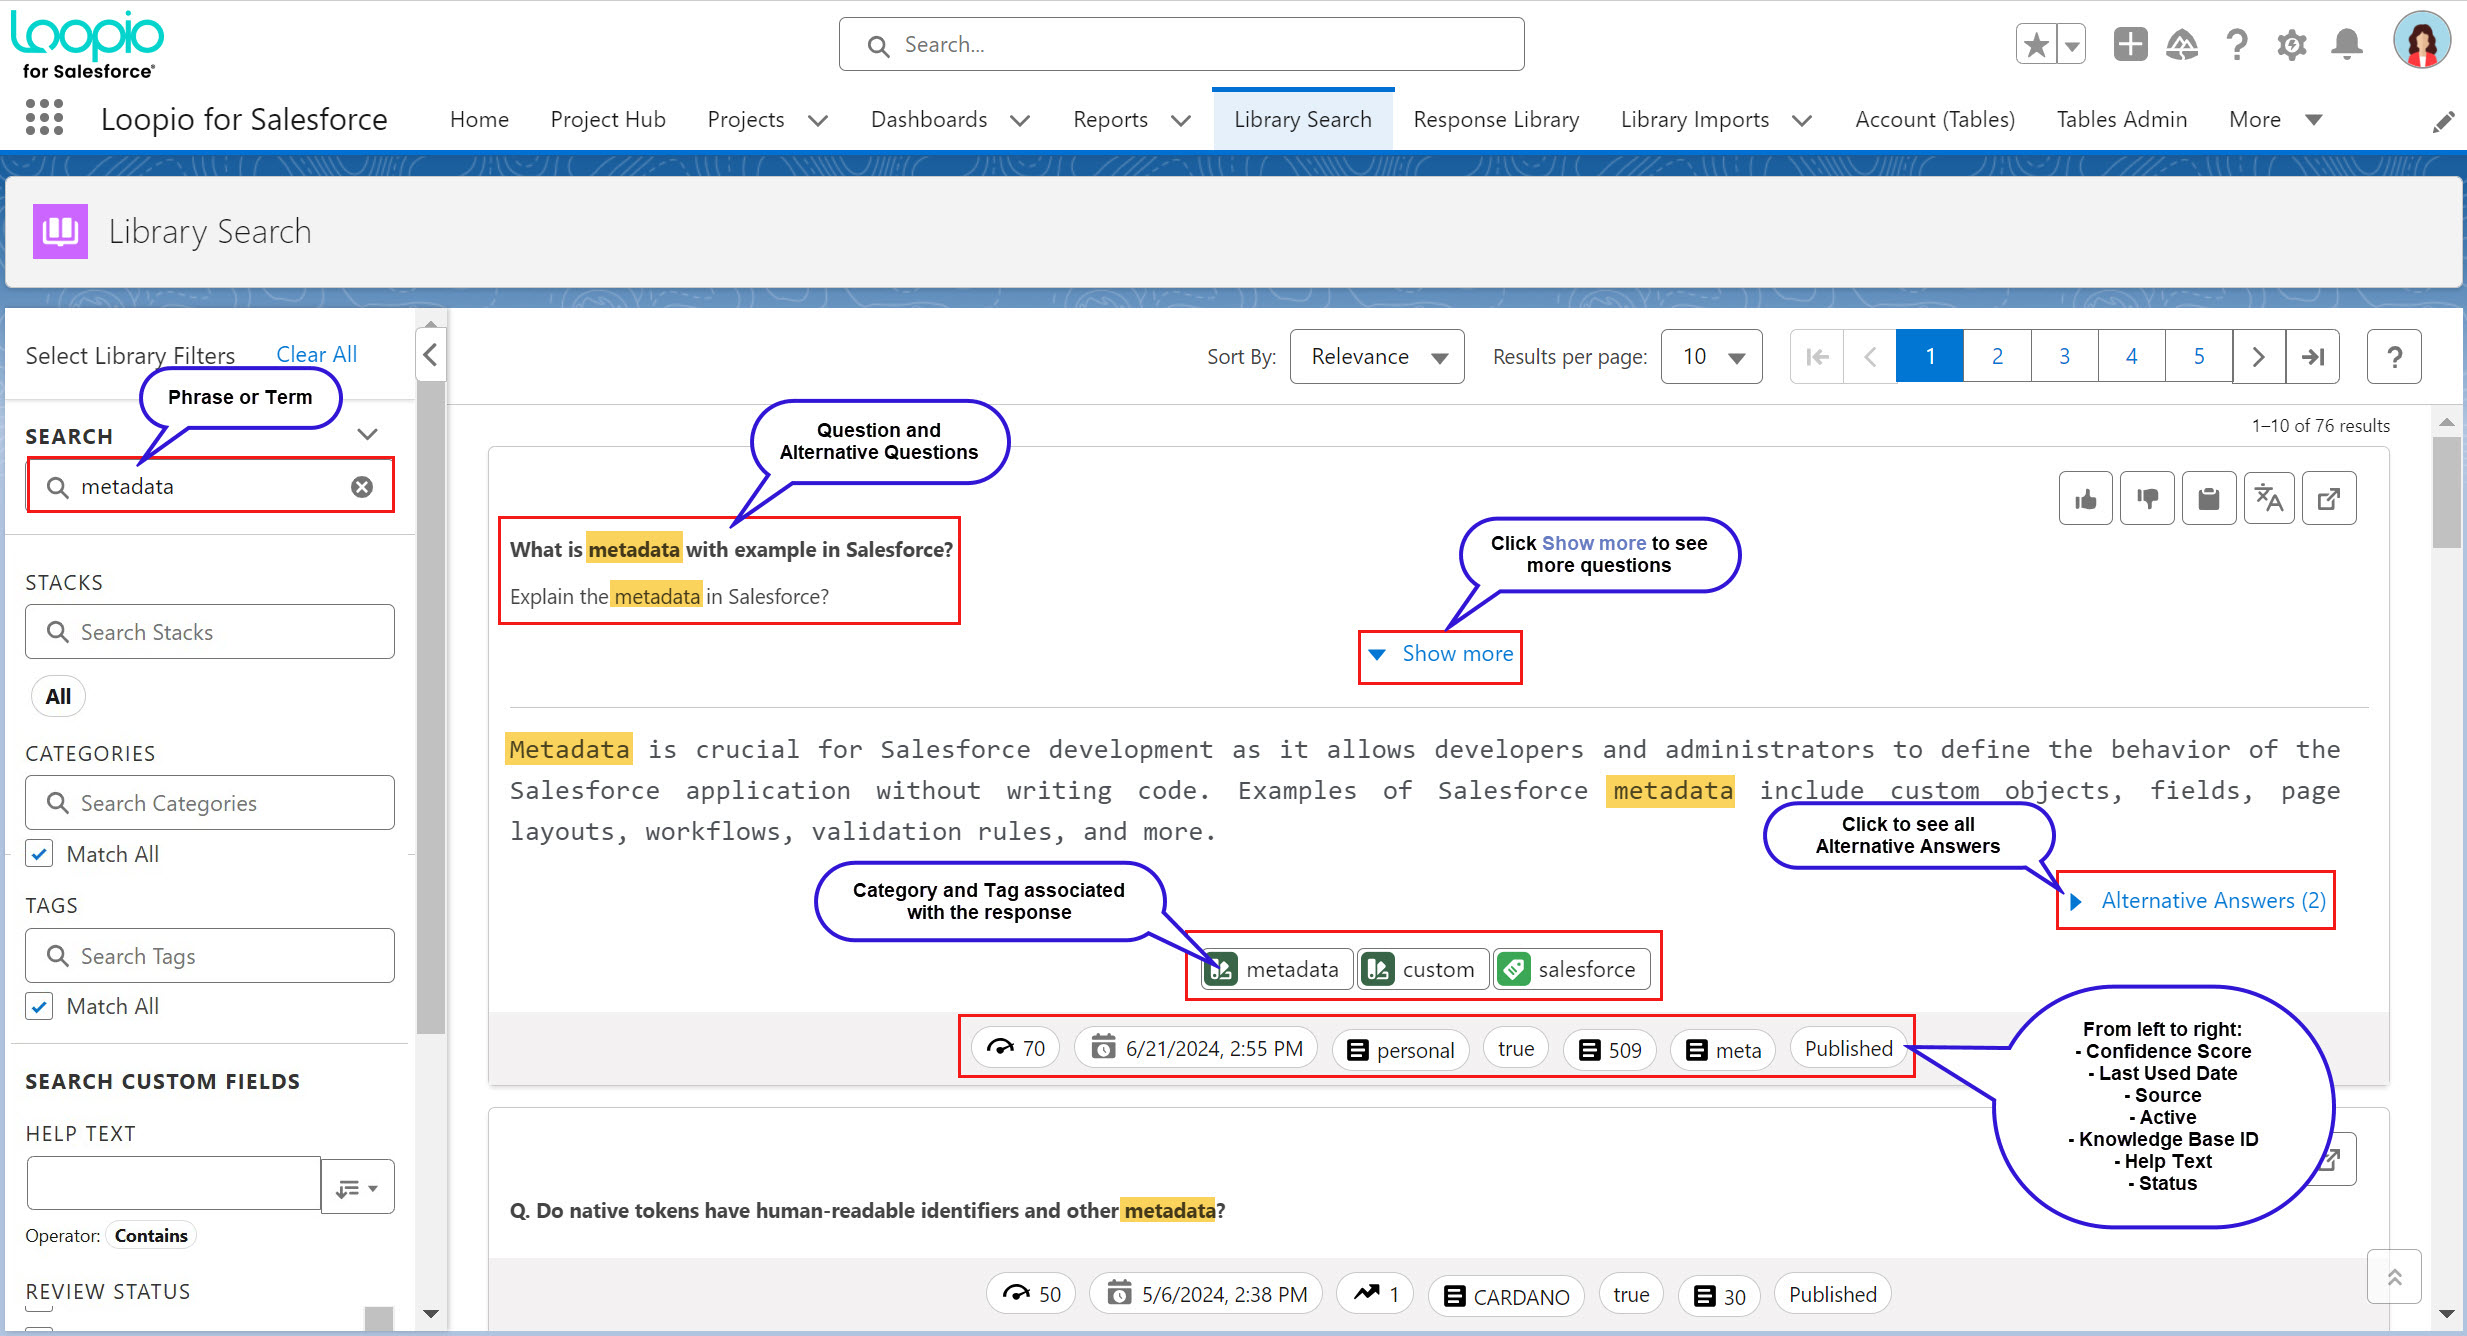Open the App Launcher grid icon

(44, 118)
